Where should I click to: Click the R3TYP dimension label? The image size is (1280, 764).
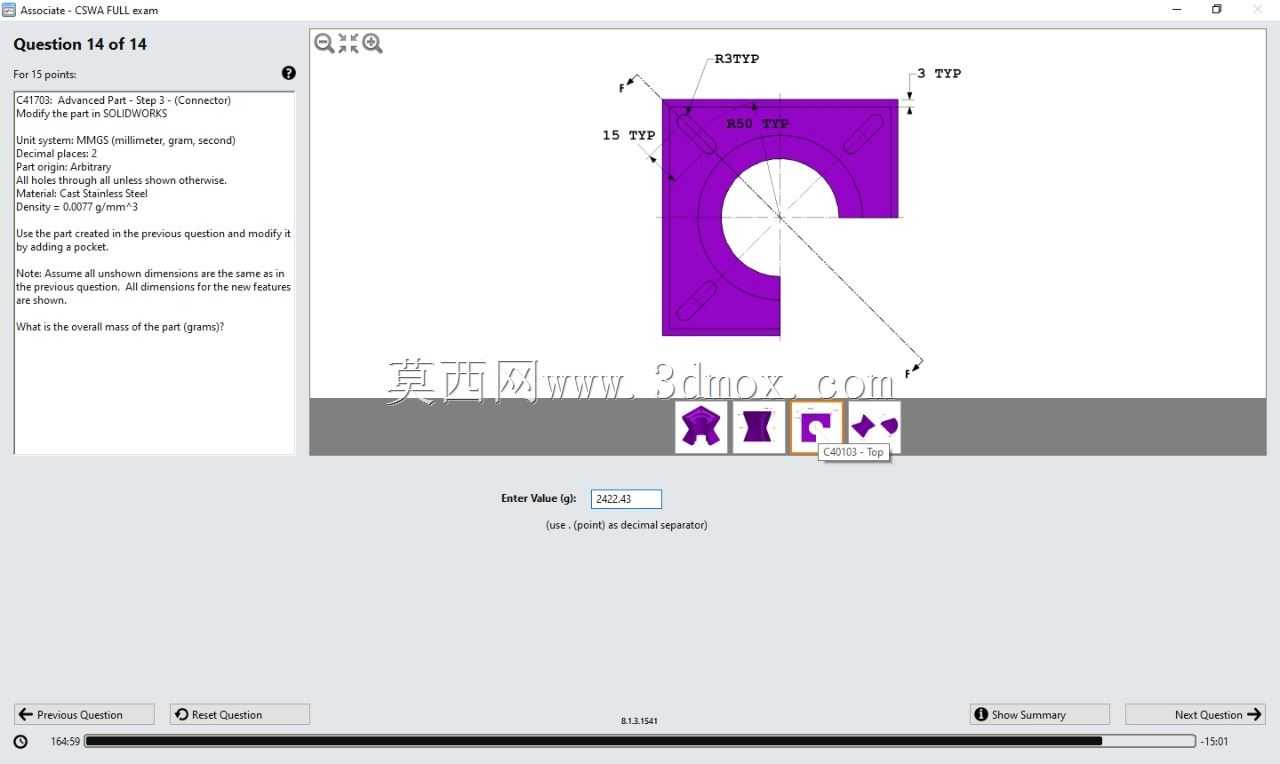(x=737, y=59)
